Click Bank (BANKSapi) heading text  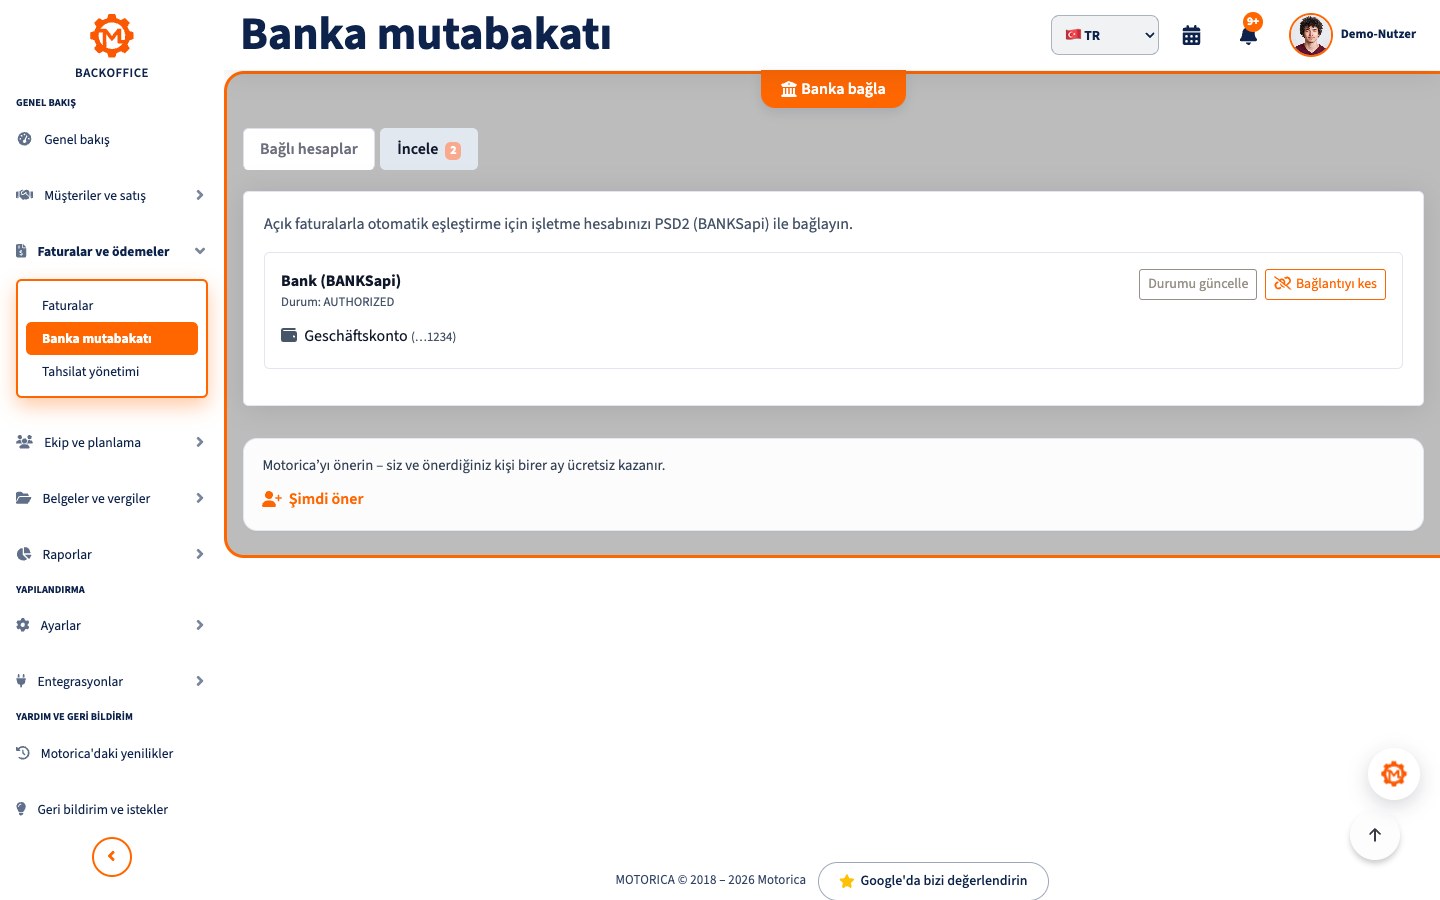click(x=341, y=281)
